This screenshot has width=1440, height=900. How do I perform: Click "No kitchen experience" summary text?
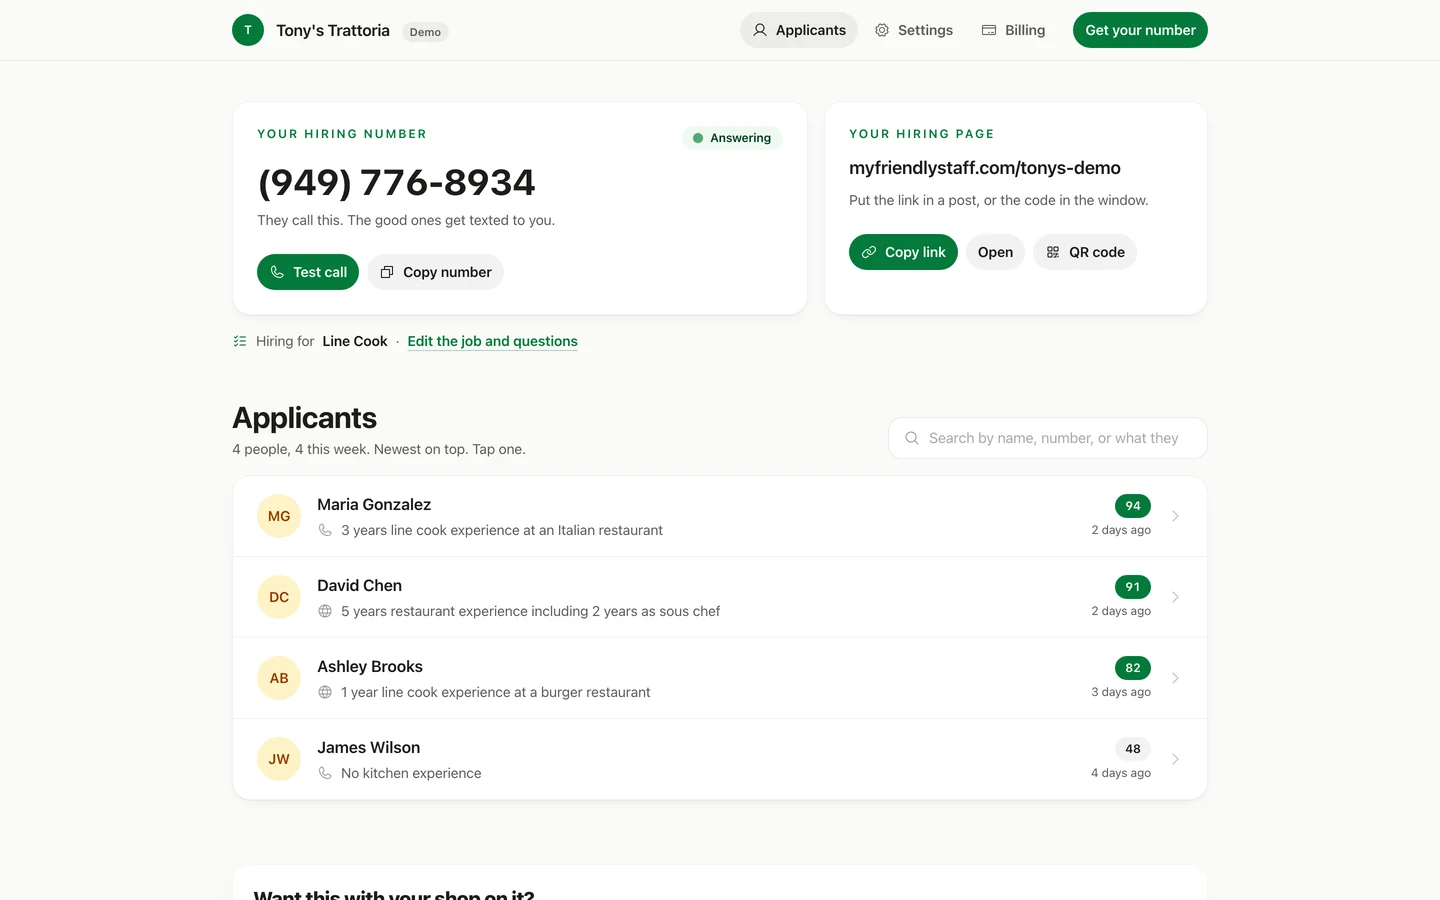[x=411, y=773]
